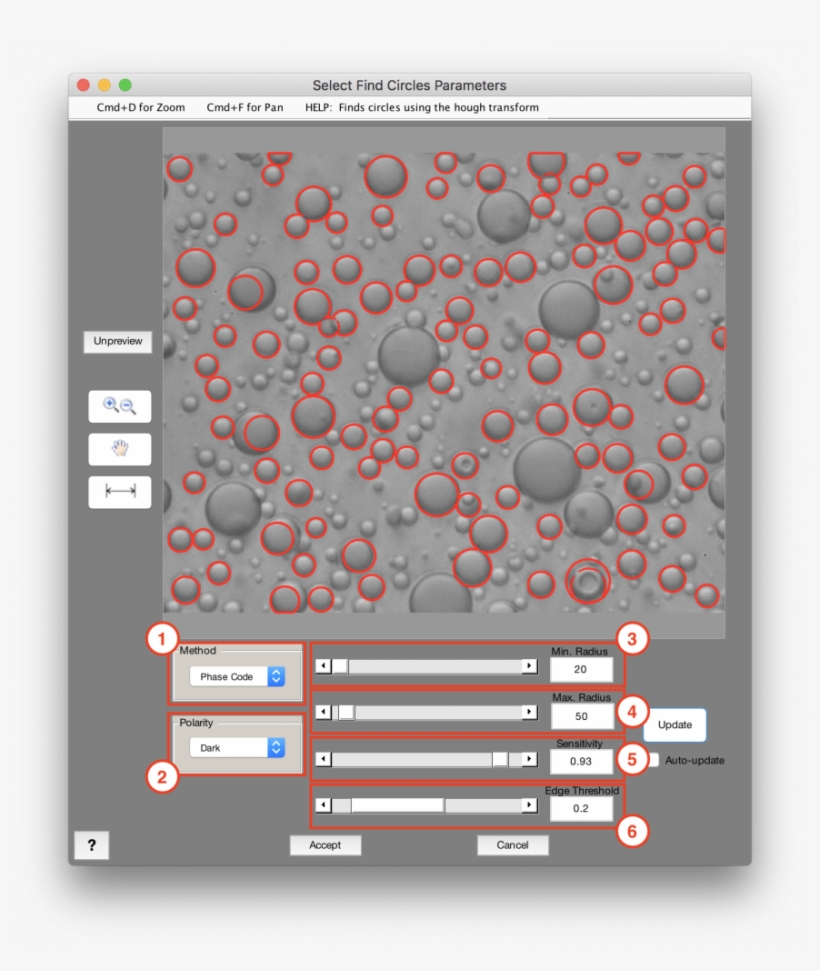
Task: Accept the find circles parameters
Action: [x=325, y=845]
